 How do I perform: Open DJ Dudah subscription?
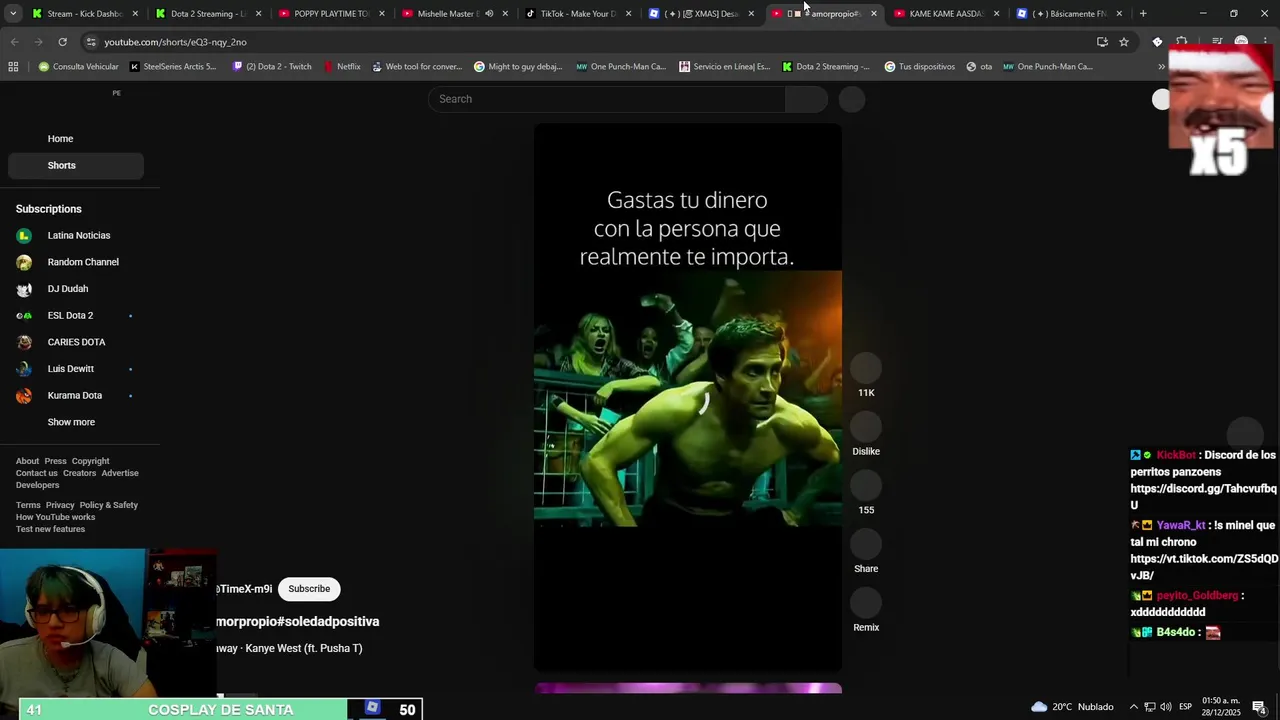[x=76, y=289]
